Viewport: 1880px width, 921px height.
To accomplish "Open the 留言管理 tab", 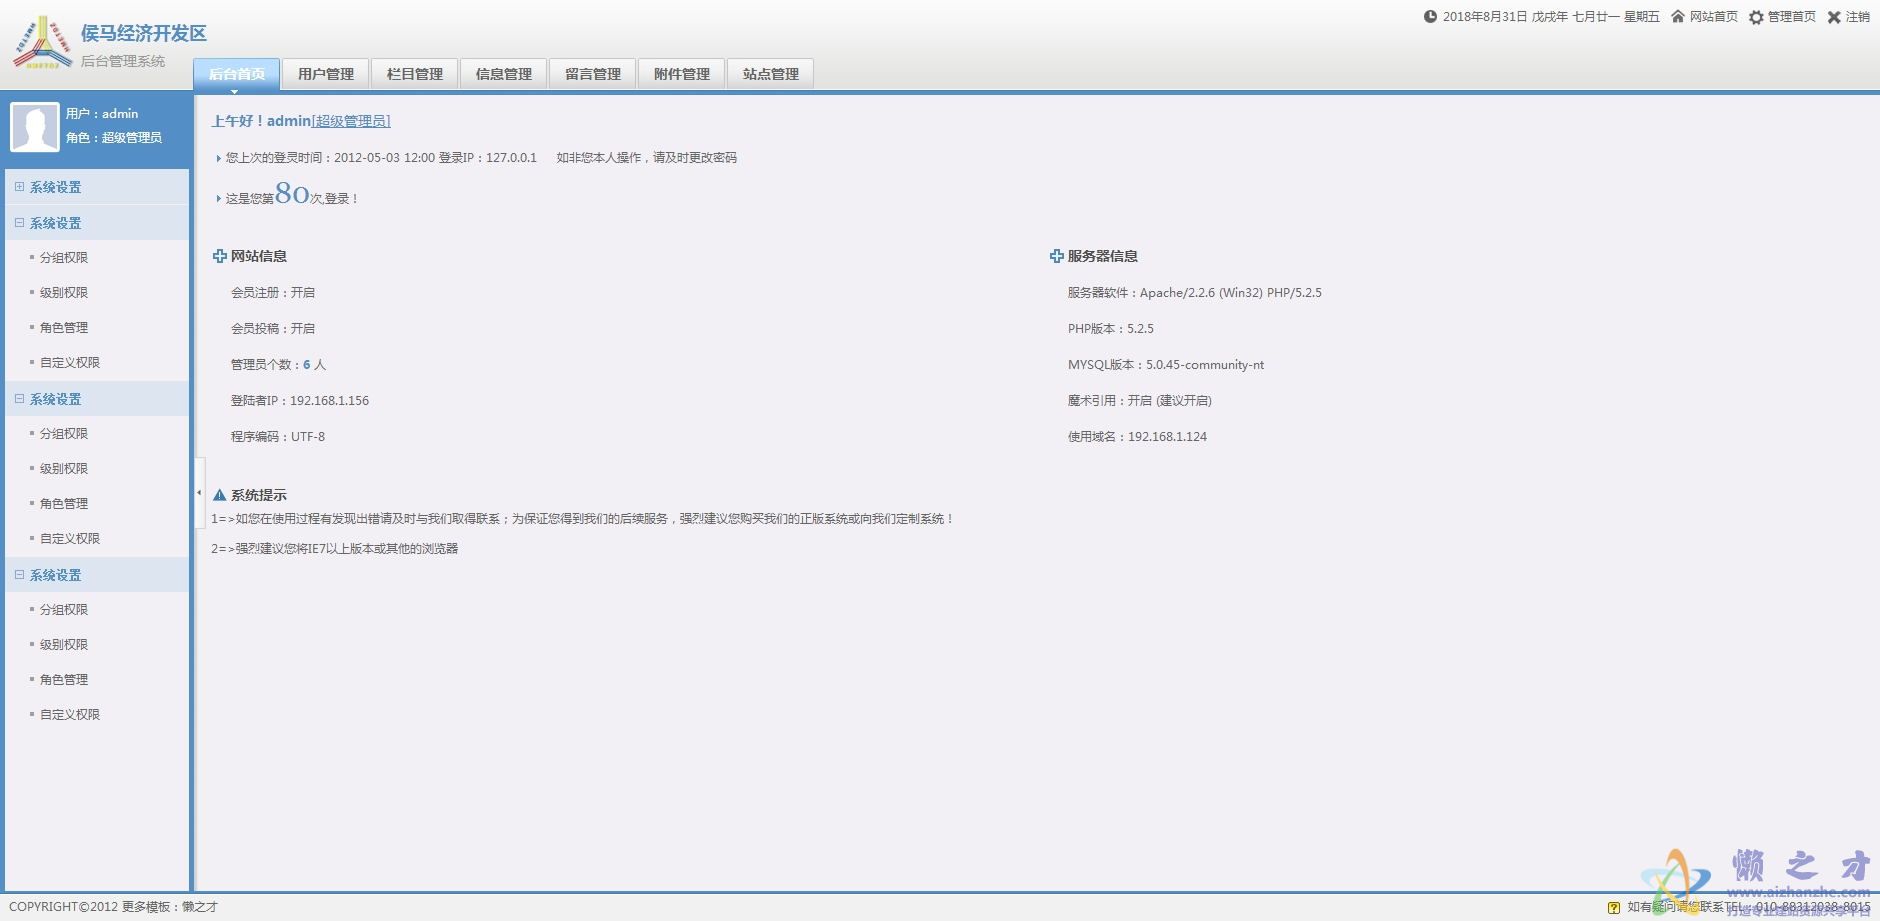I will coord(593,74).
